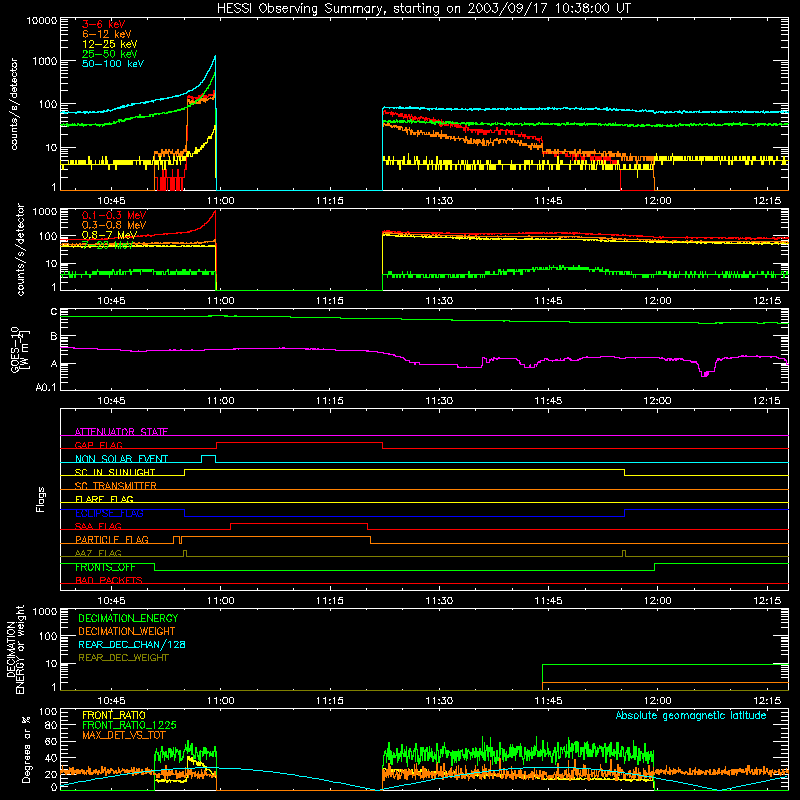Select the ECLIPSE_FLAG label
The height and width of the screenshot is (800, 800).
coord(109,513)
